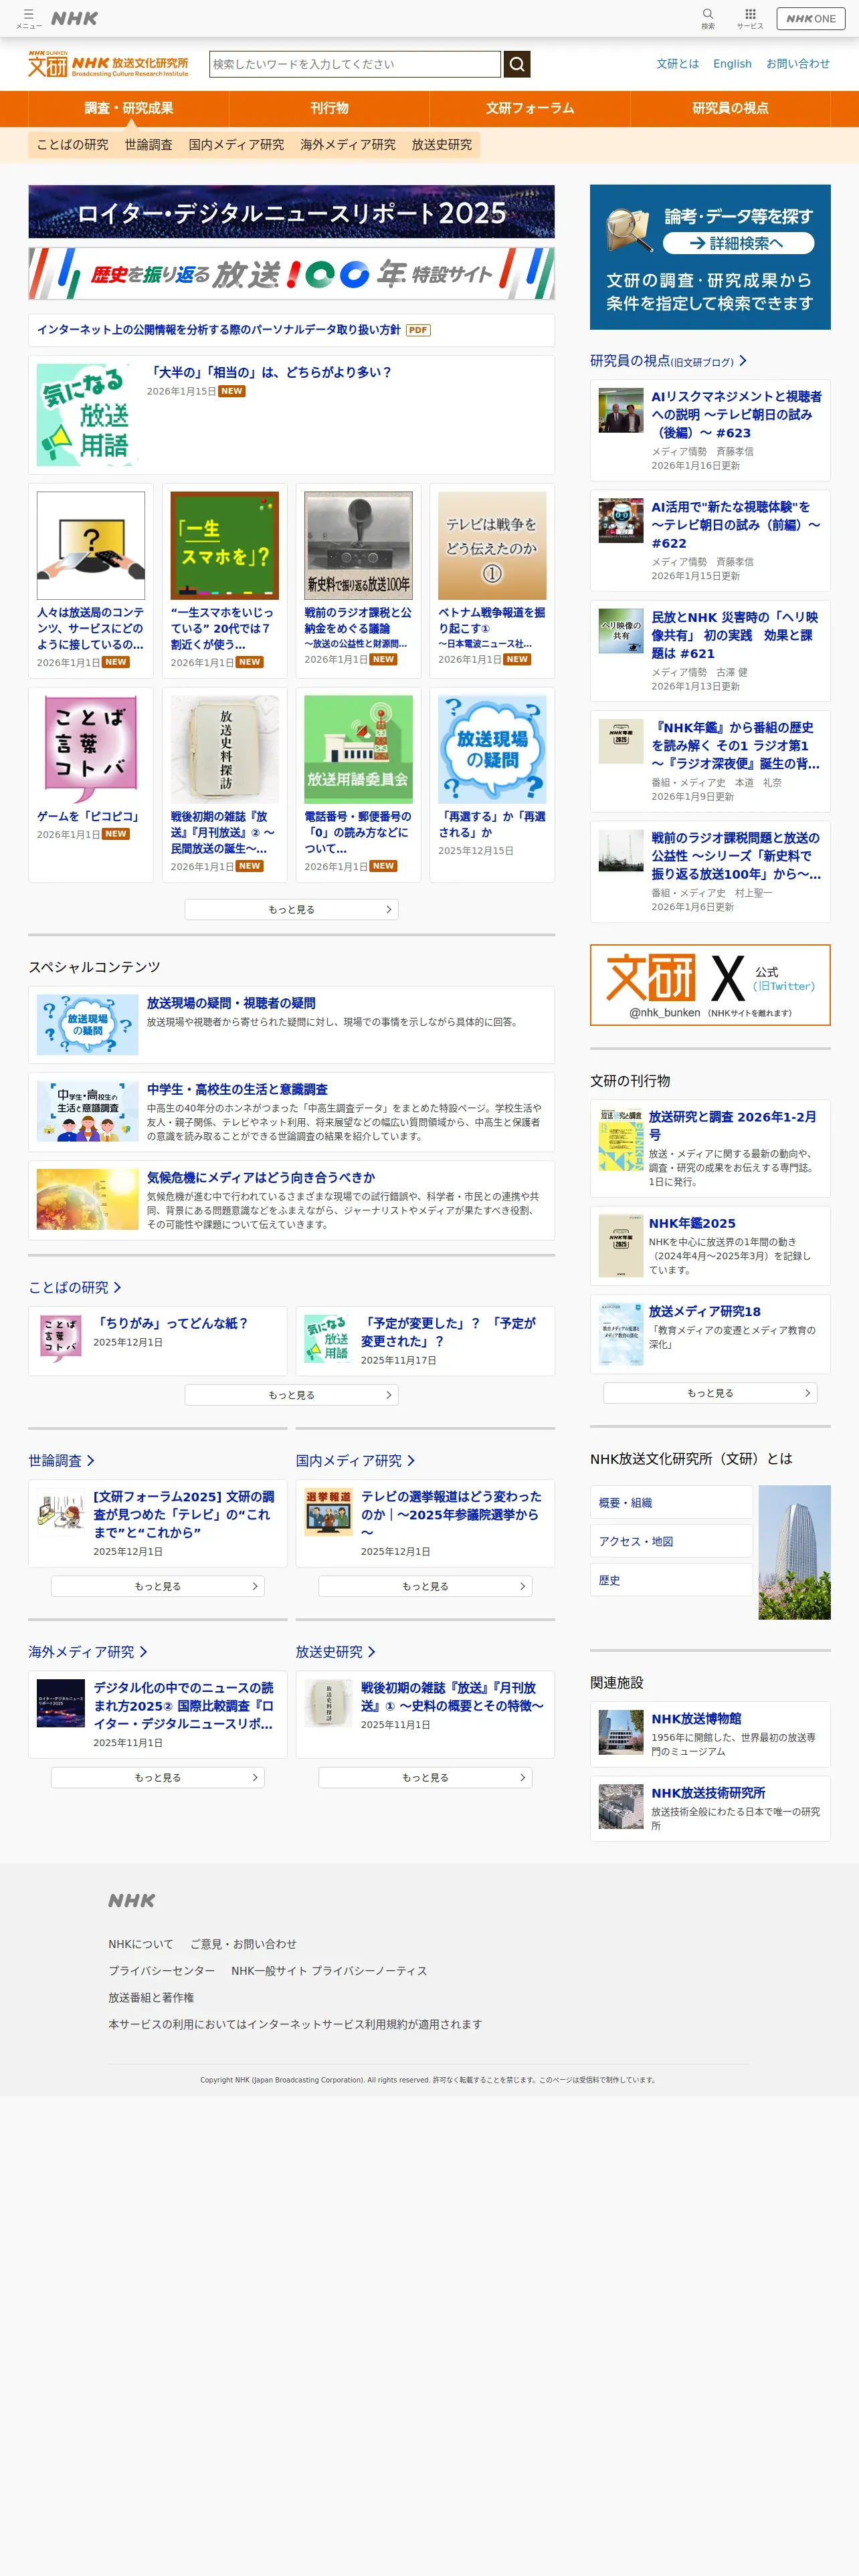Click the green 放送用語委員会 thumbnail
859x2576 pixels.
[x=358, y=750]
